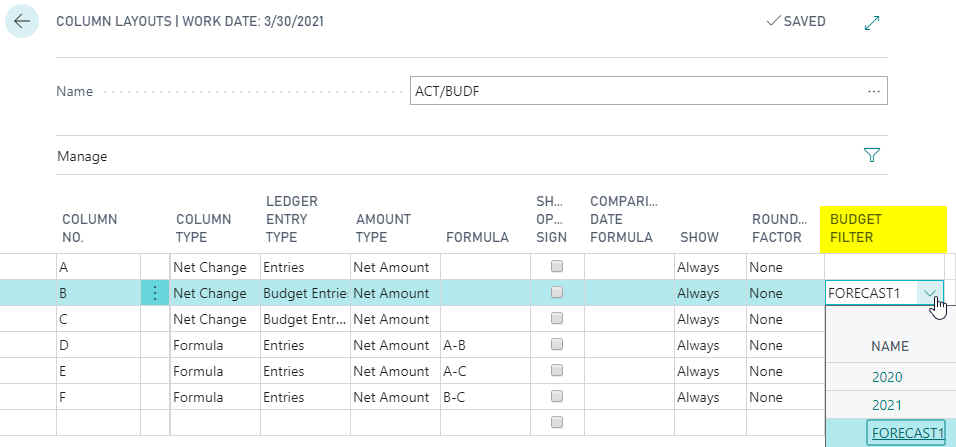Choose FORECAST1 in the budget dropdown list
This screenshot has width=956, height=447.
click(x=906, y=432)
